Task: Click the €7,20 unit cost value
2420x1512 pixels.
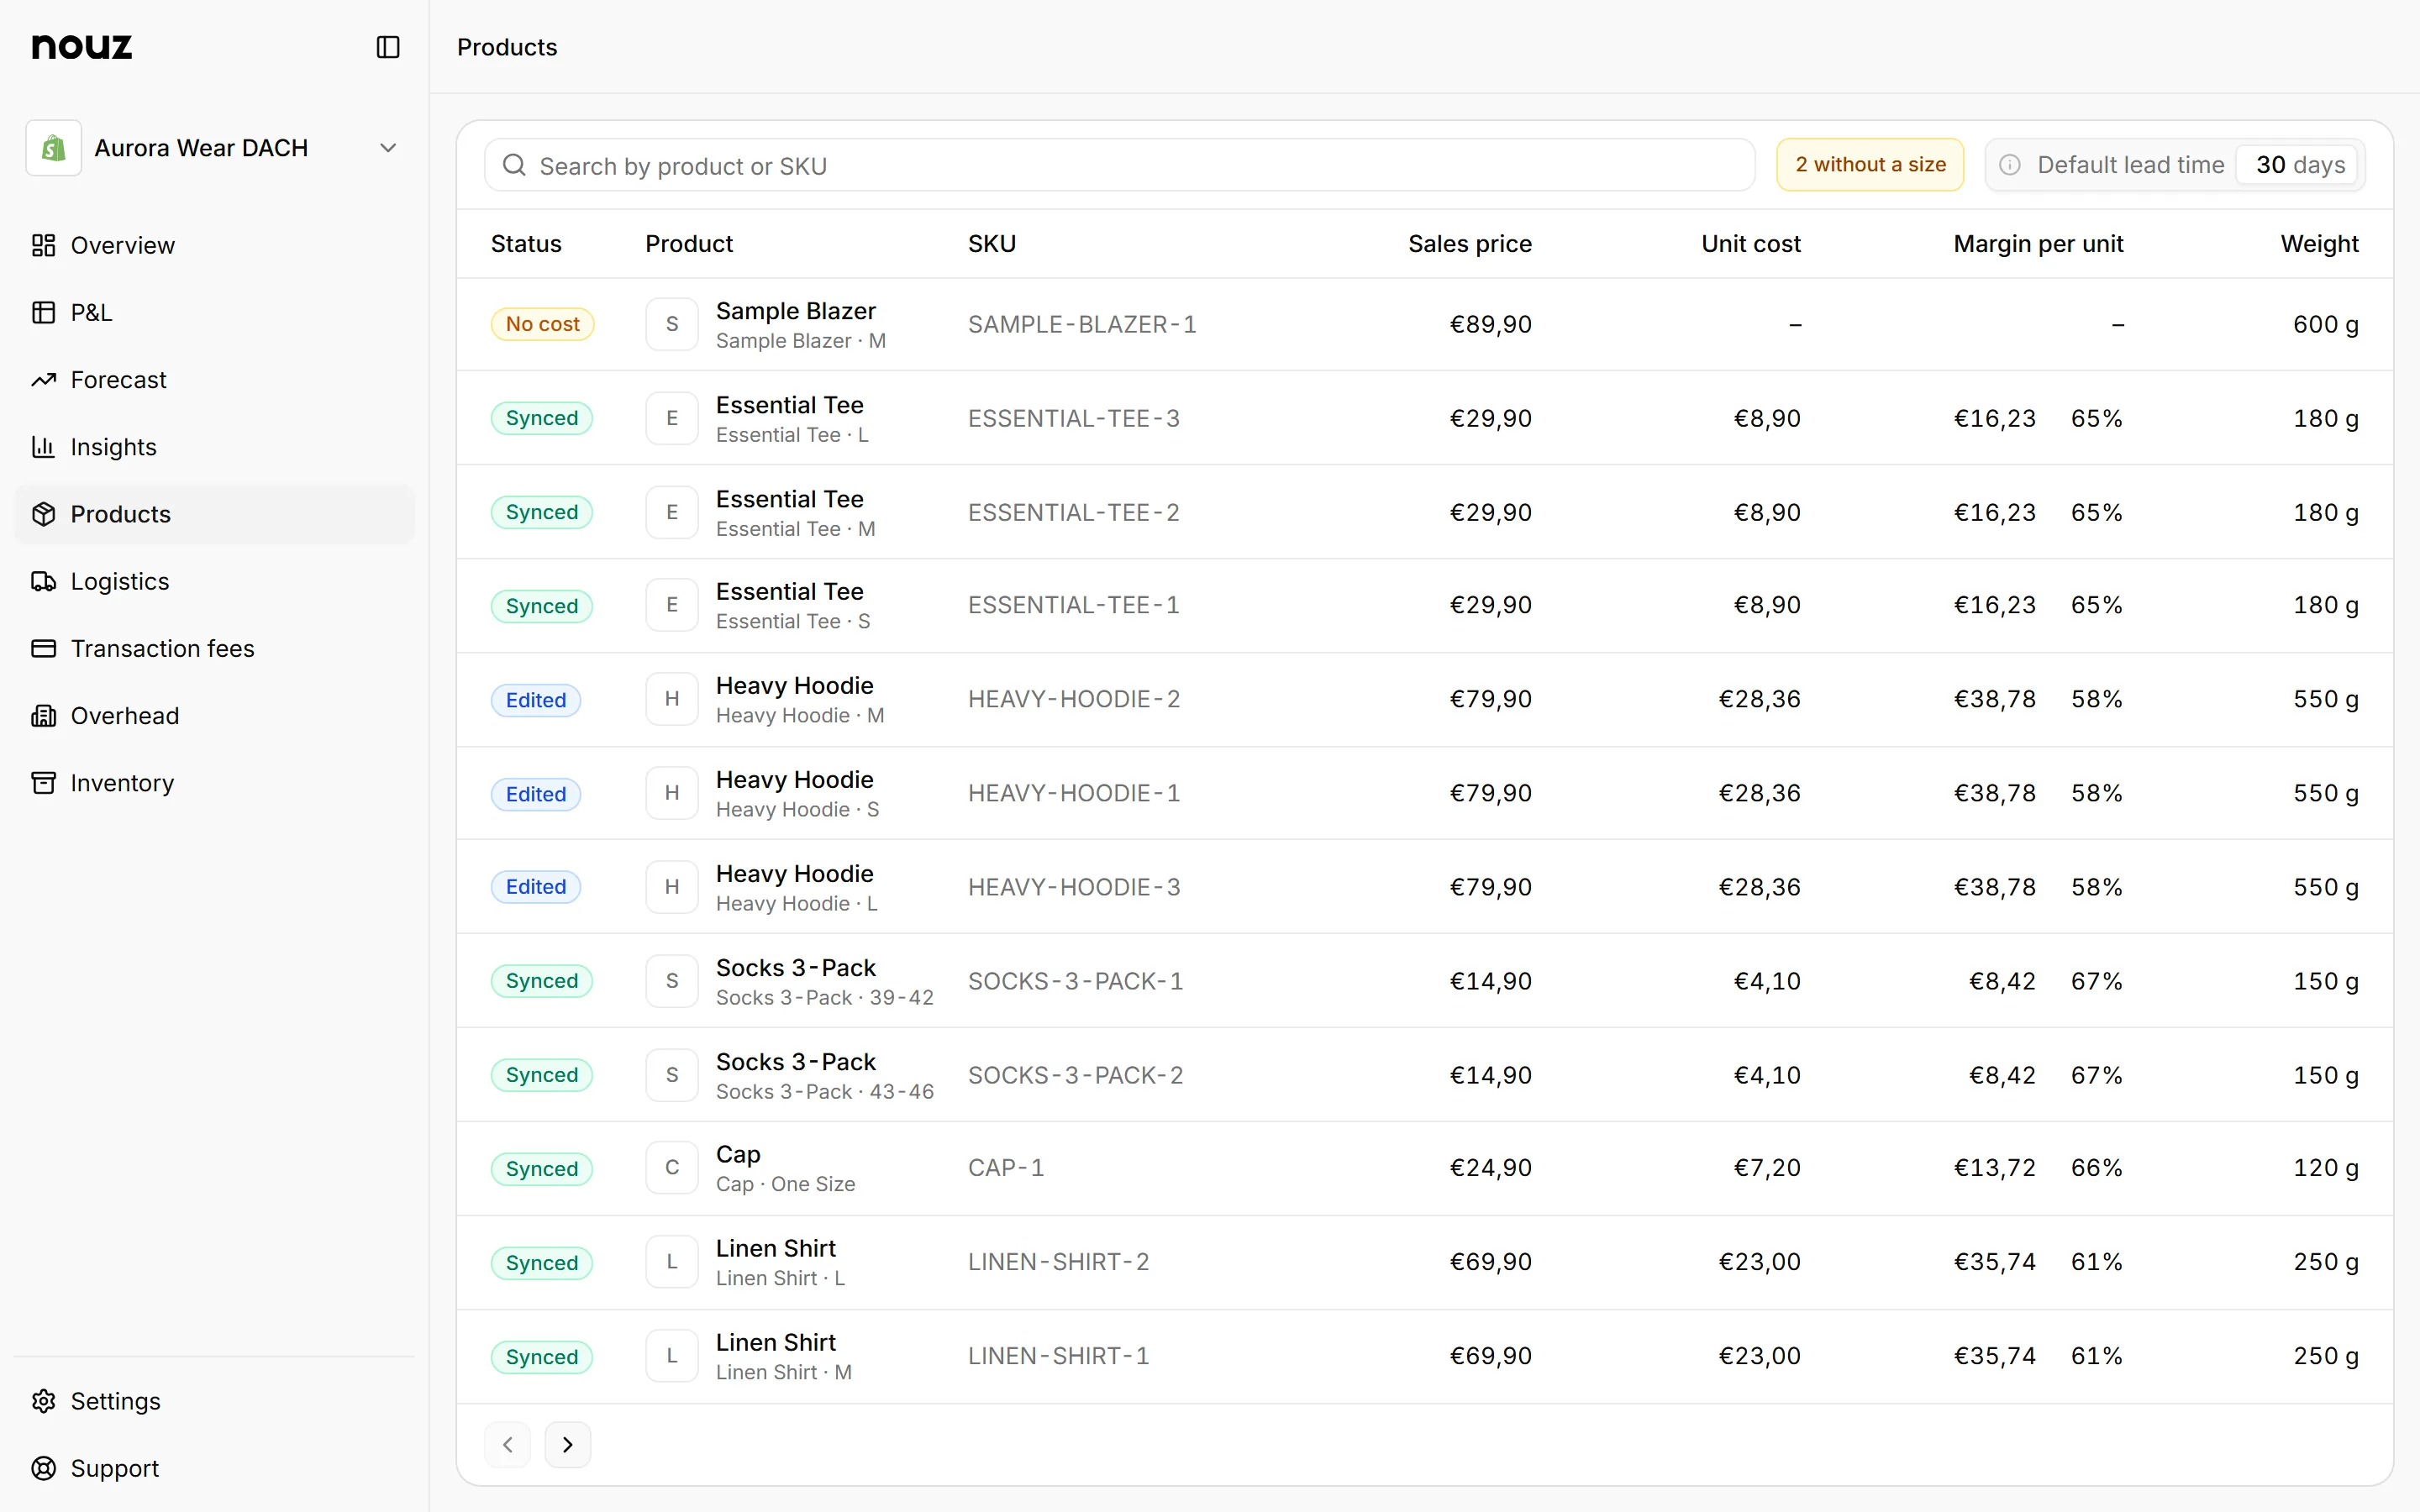Action: click(1767, 1168)
